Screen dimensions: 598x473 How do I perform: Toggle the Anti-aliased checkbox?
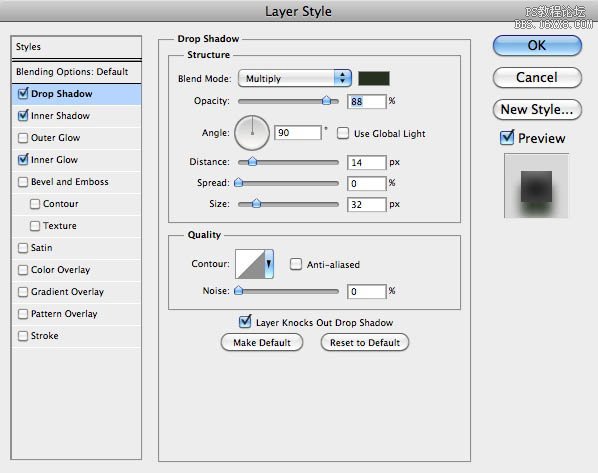coord(296,264)
